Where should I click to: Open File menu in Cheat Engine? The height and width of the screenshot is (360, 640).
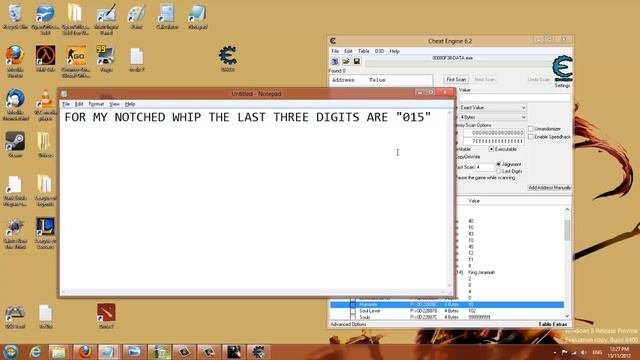point(335,51)
